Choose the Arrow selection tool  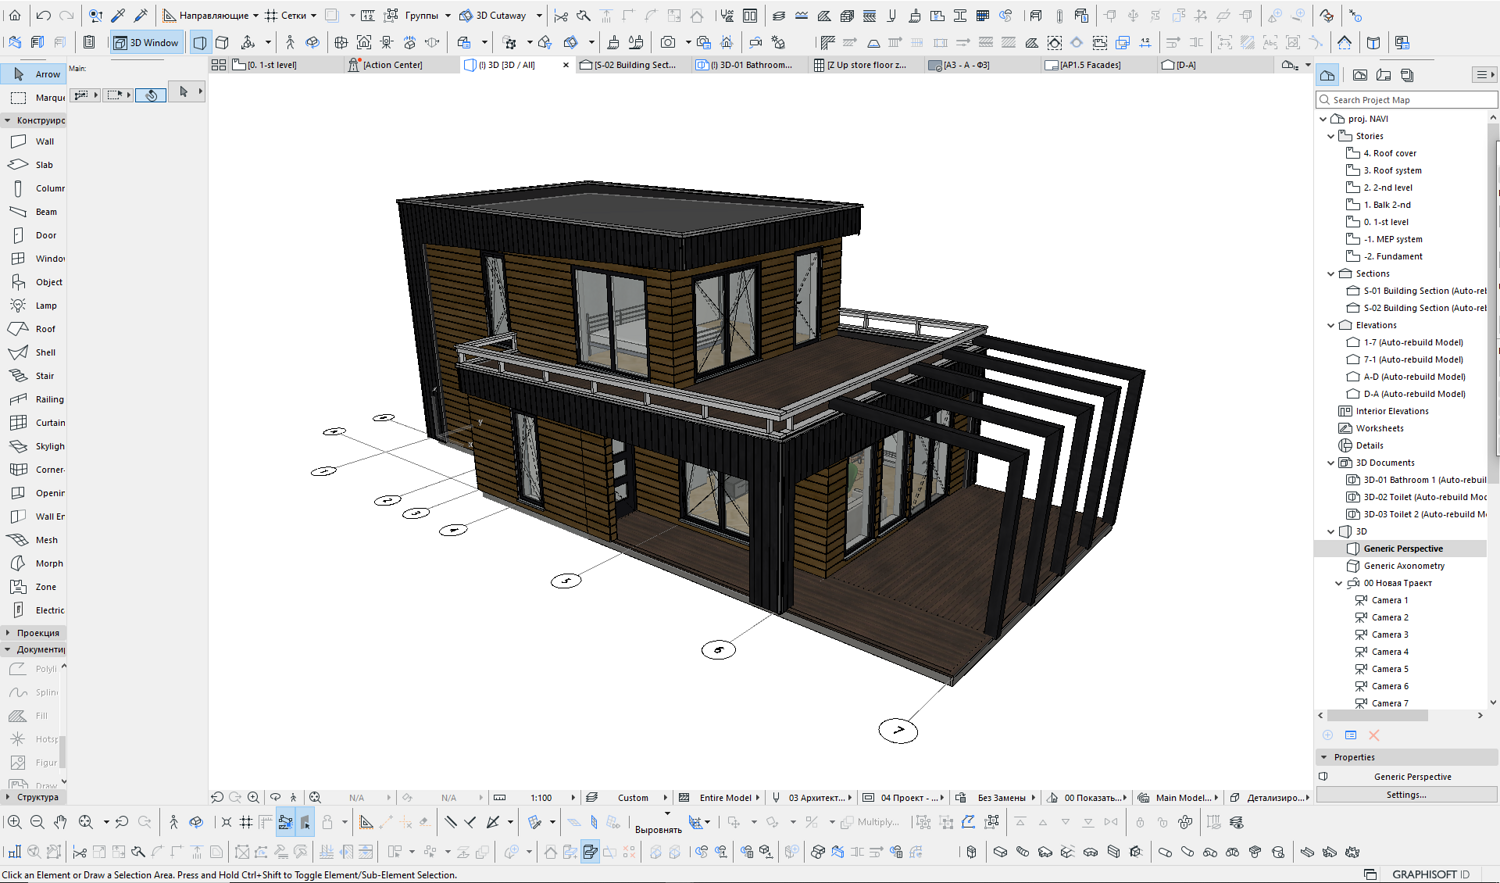coord(33,74)
